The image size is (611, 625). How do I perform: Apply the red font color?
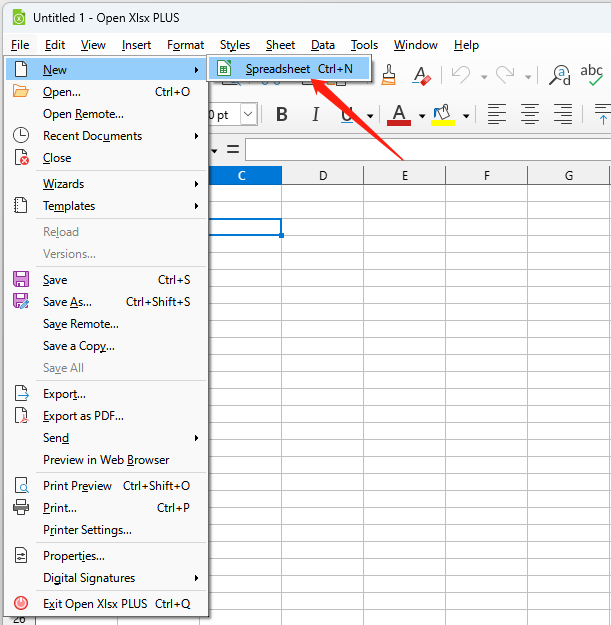click(x=399, y=115)
